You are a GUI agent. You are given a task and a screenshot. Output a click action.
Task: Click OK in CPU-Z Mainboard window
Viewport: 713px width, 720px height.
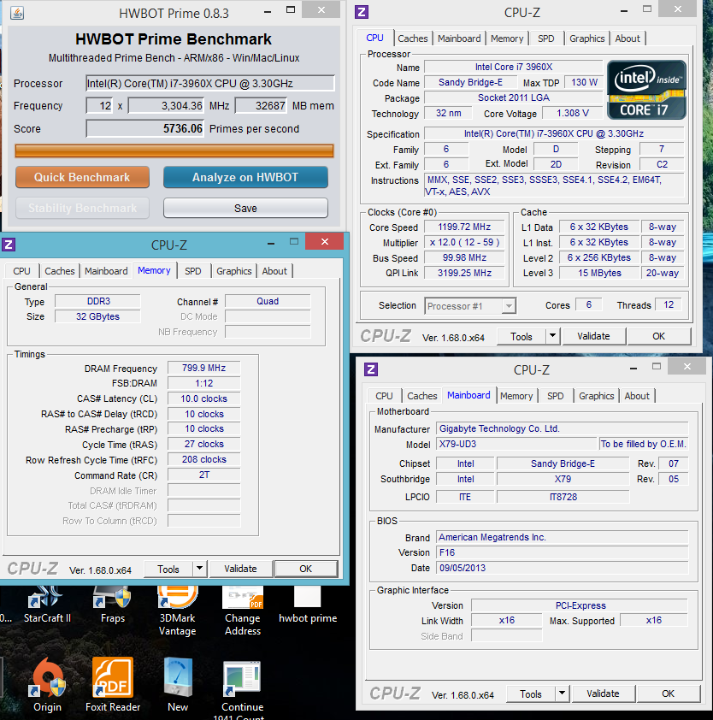[668, 693]
